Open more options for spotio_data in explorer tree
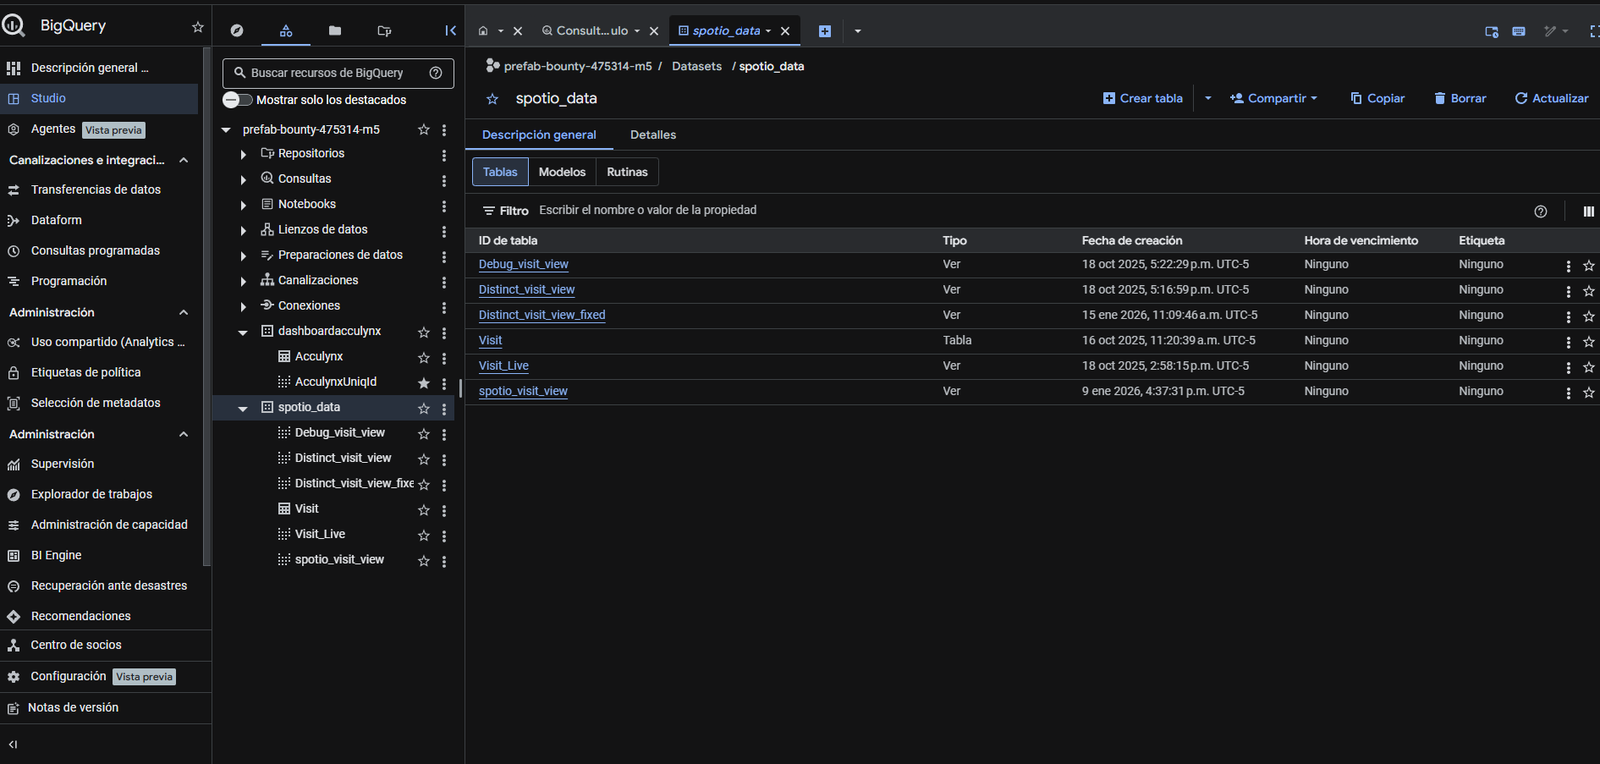1600x764 pixels. pos(444,409)
